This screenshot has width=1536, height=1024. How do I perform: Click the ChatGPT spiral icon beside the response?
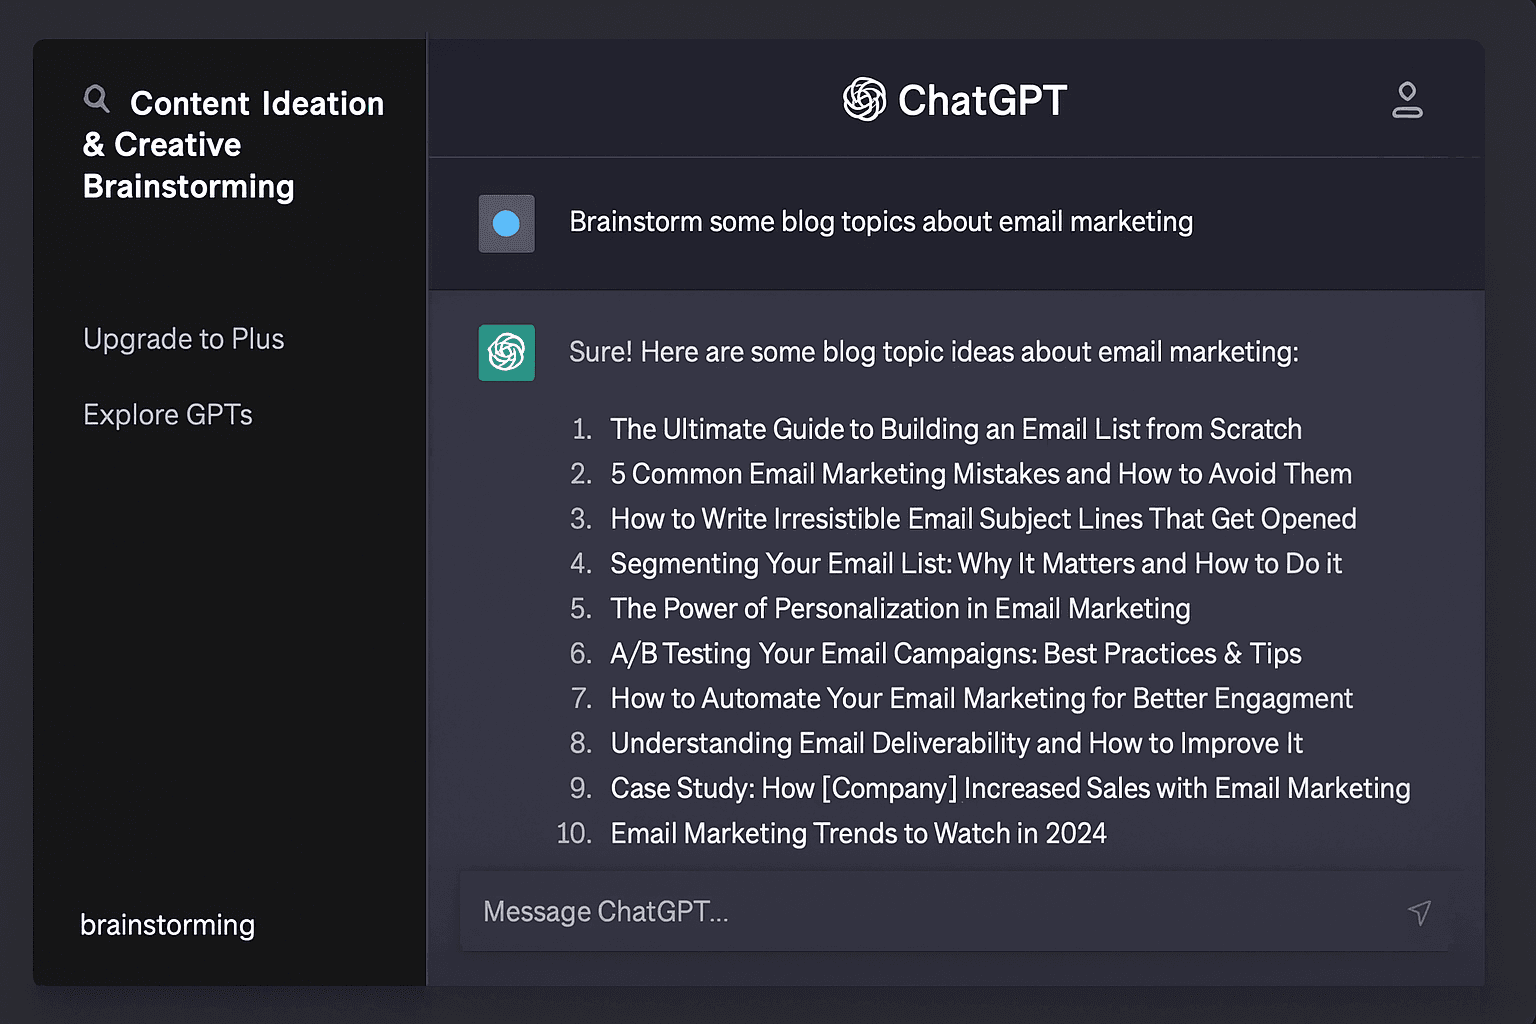(x=506, y=353)
